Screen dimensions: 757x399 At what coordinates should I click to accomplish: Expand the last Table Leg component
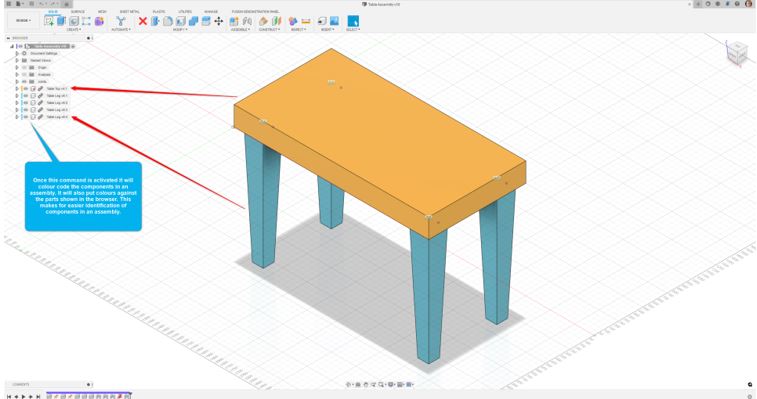pos(17,117)
